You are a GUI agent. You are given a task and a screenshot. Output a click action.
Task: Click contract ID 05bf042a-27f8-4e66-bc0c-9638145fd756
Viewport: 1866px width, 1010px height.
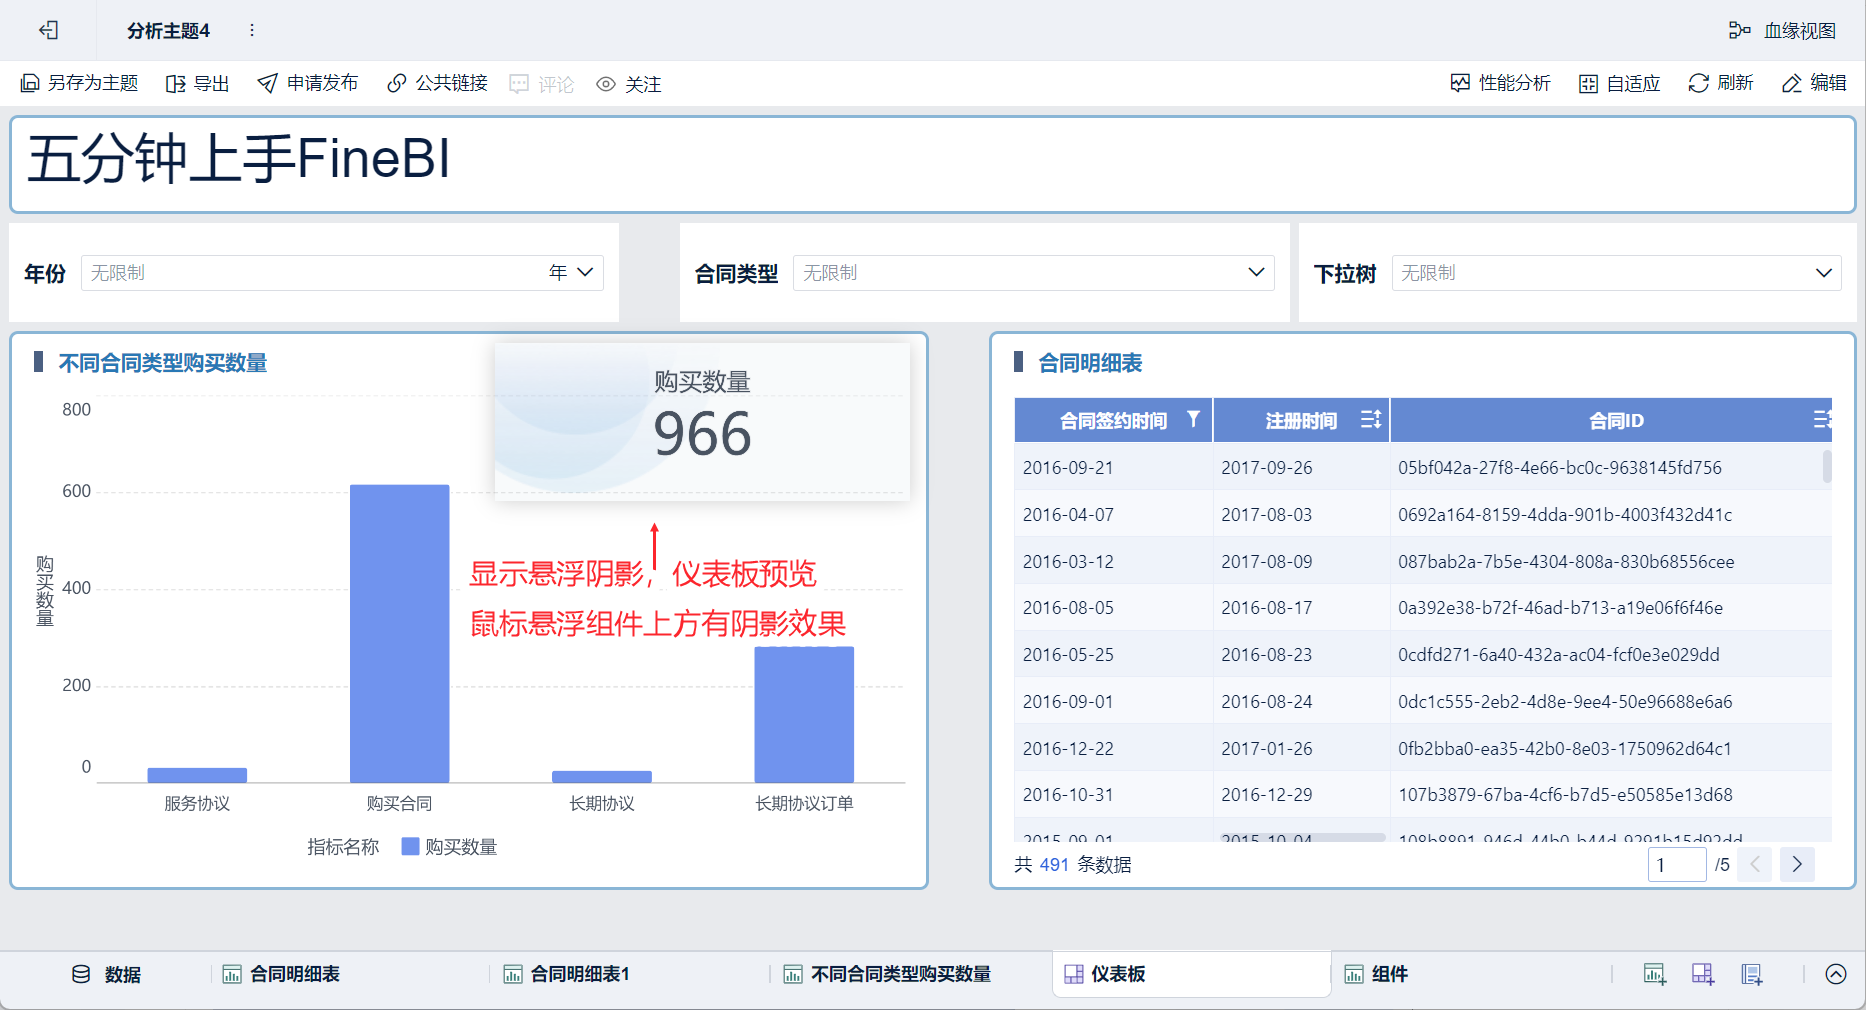pyautogui.click(x=1560, y=468)
